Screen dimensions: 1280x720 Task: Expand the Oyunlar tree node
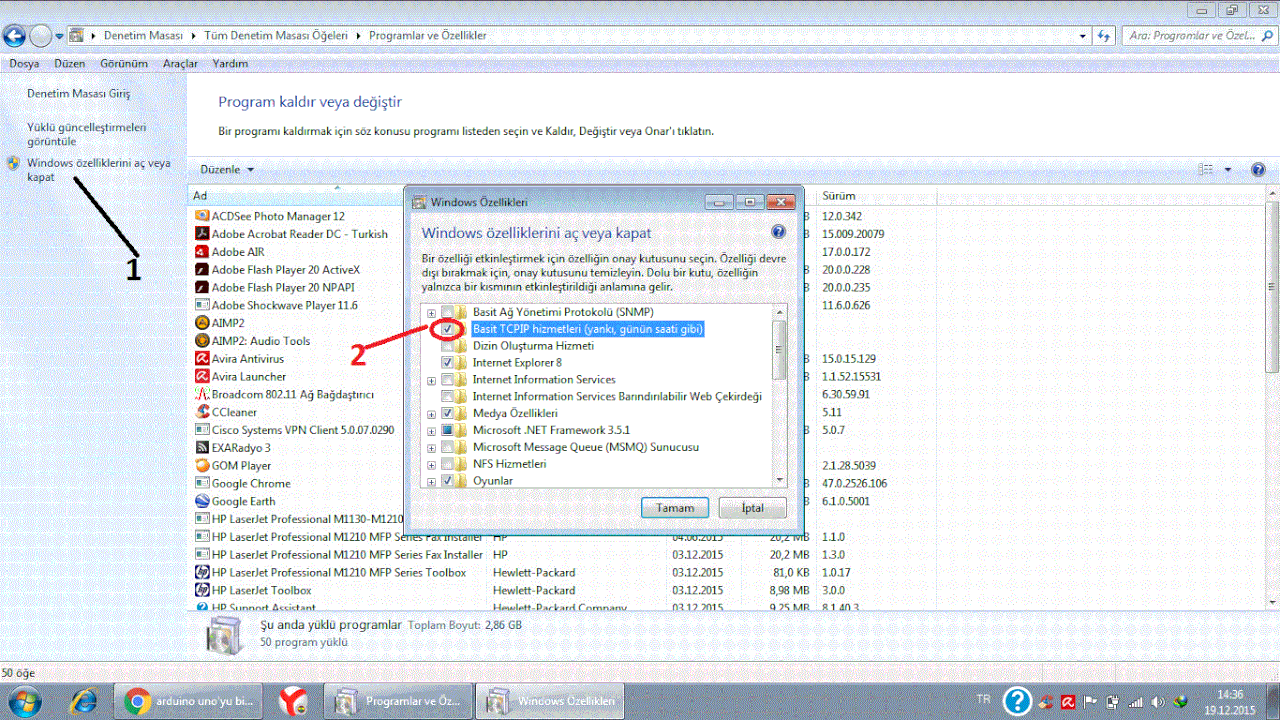tap(431, 482)
